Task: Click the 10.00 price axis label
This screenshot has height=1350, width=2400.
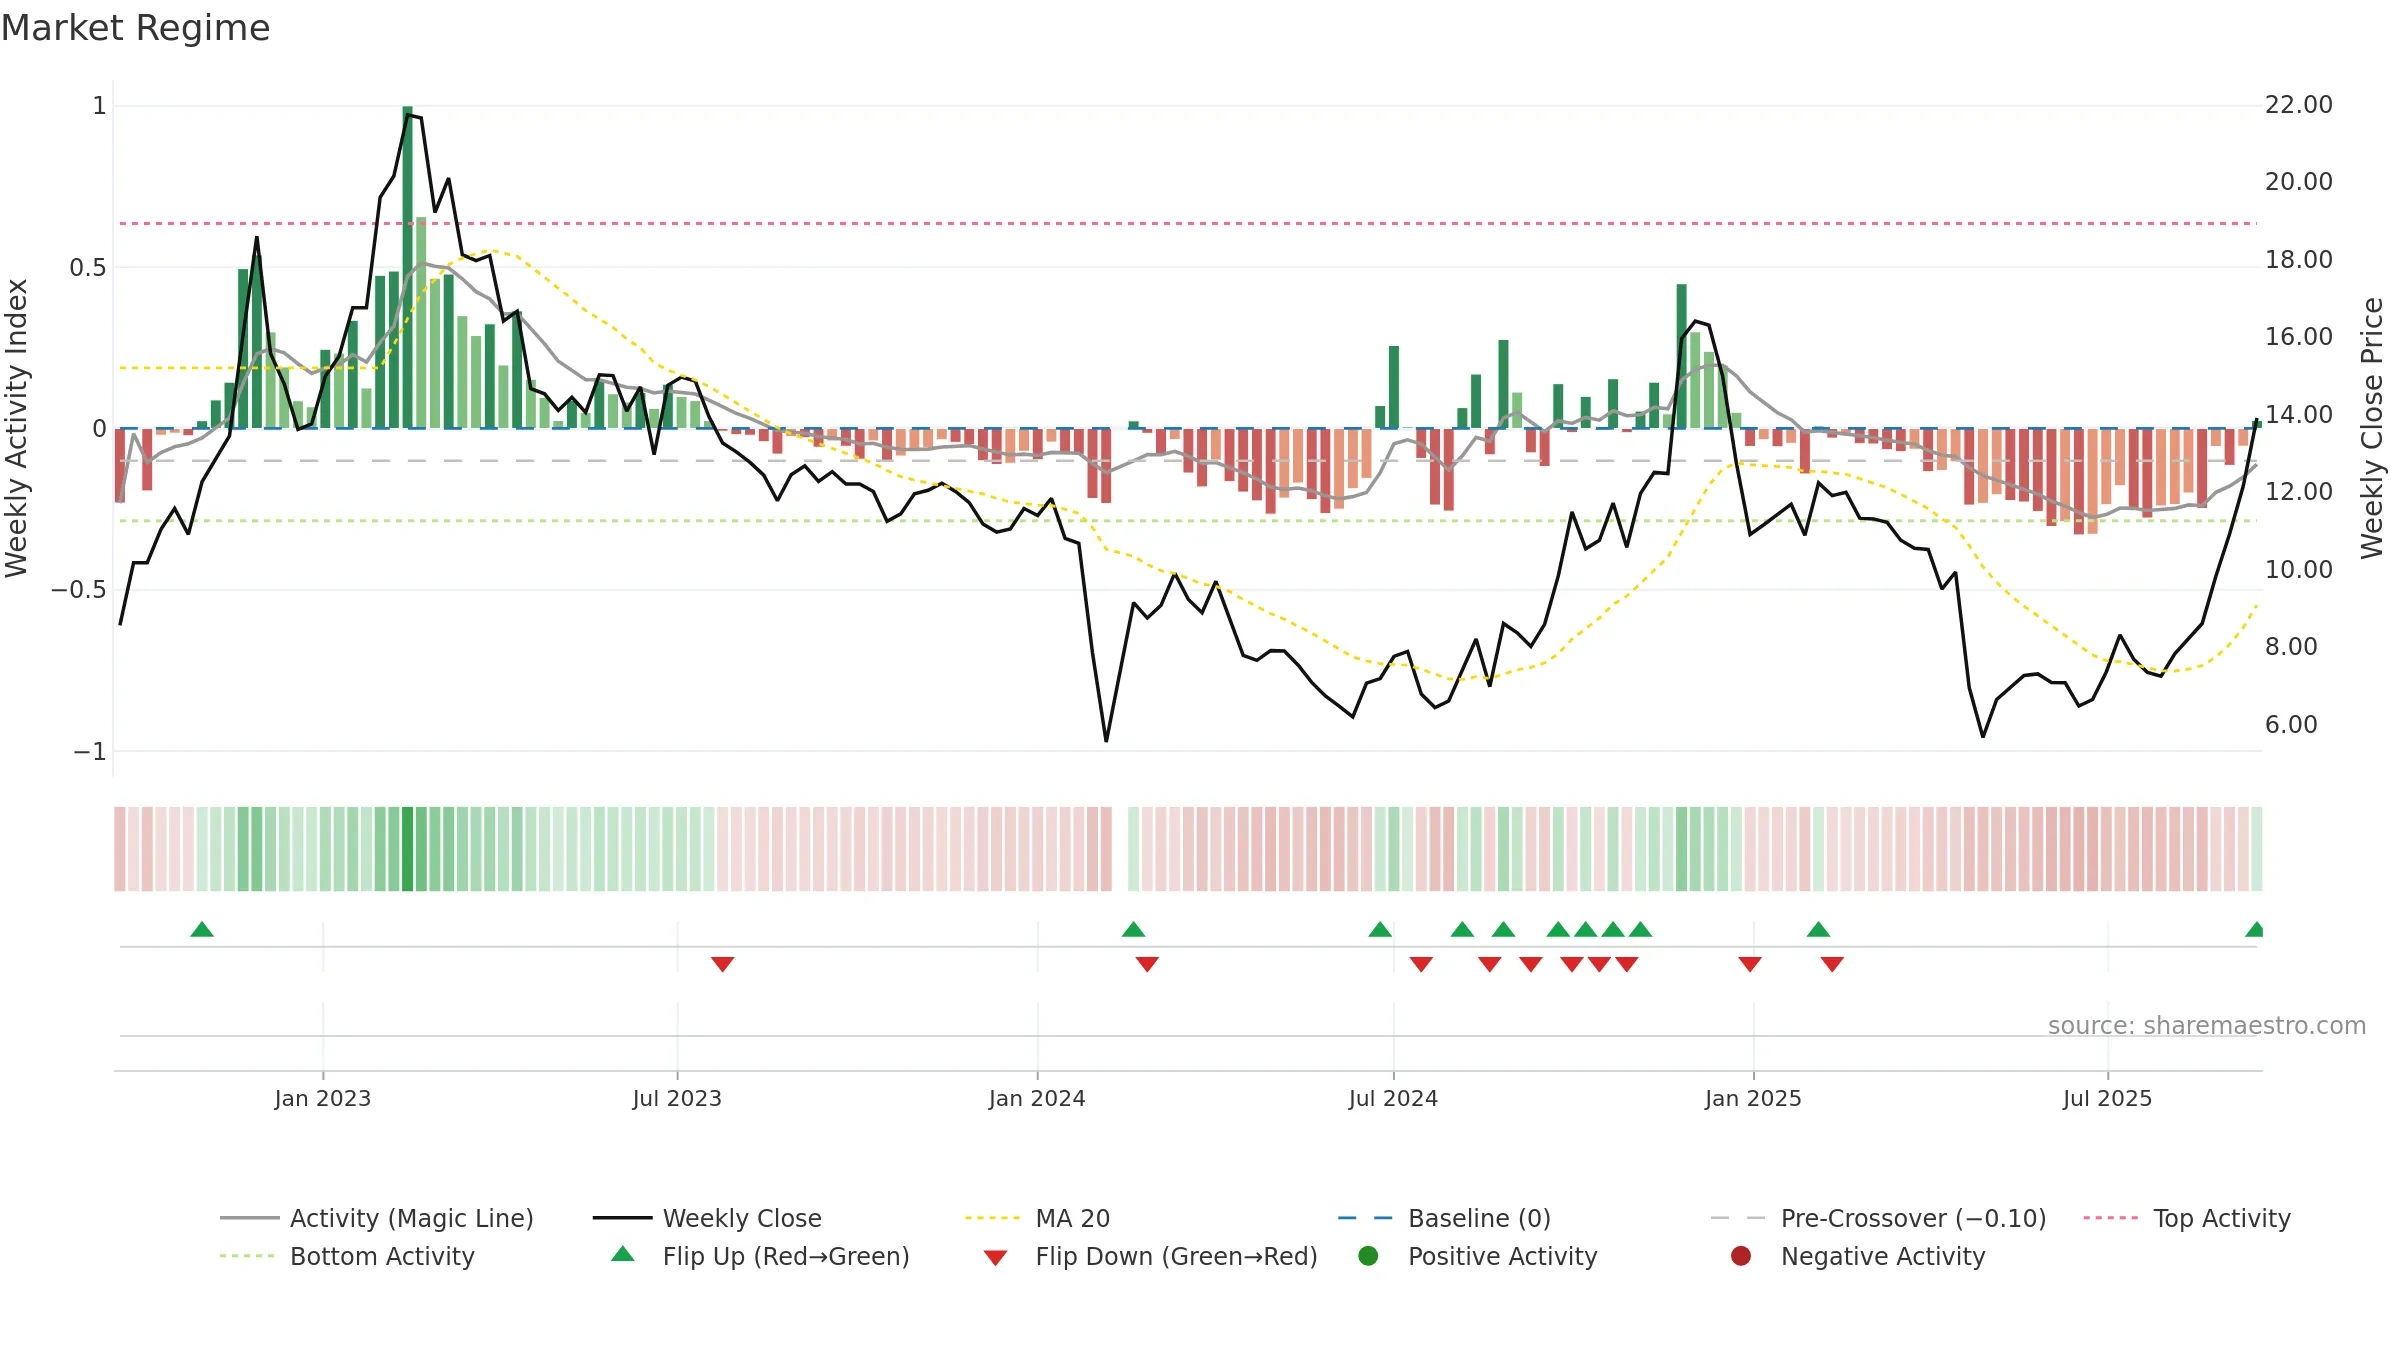Action: point(2299,570)
